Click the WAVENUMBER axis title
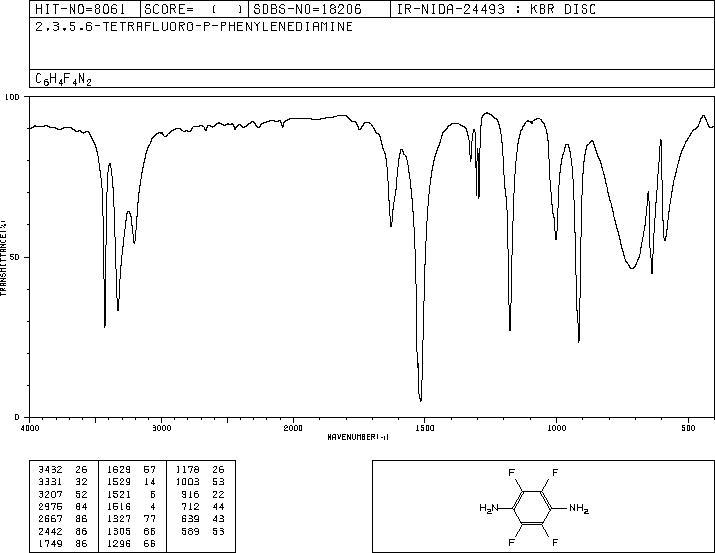The width and height of the screenshot is (715, 553). (358, 437)
